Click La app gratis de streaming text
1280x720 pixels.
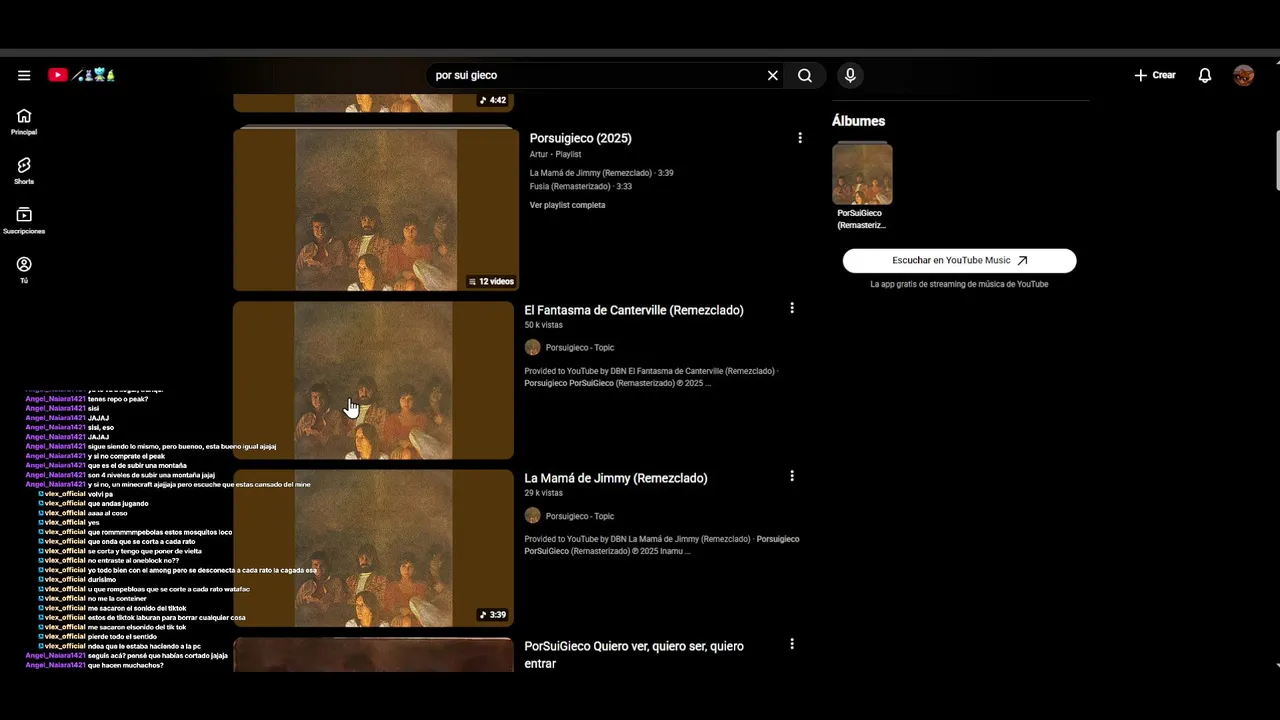[959, 284]
